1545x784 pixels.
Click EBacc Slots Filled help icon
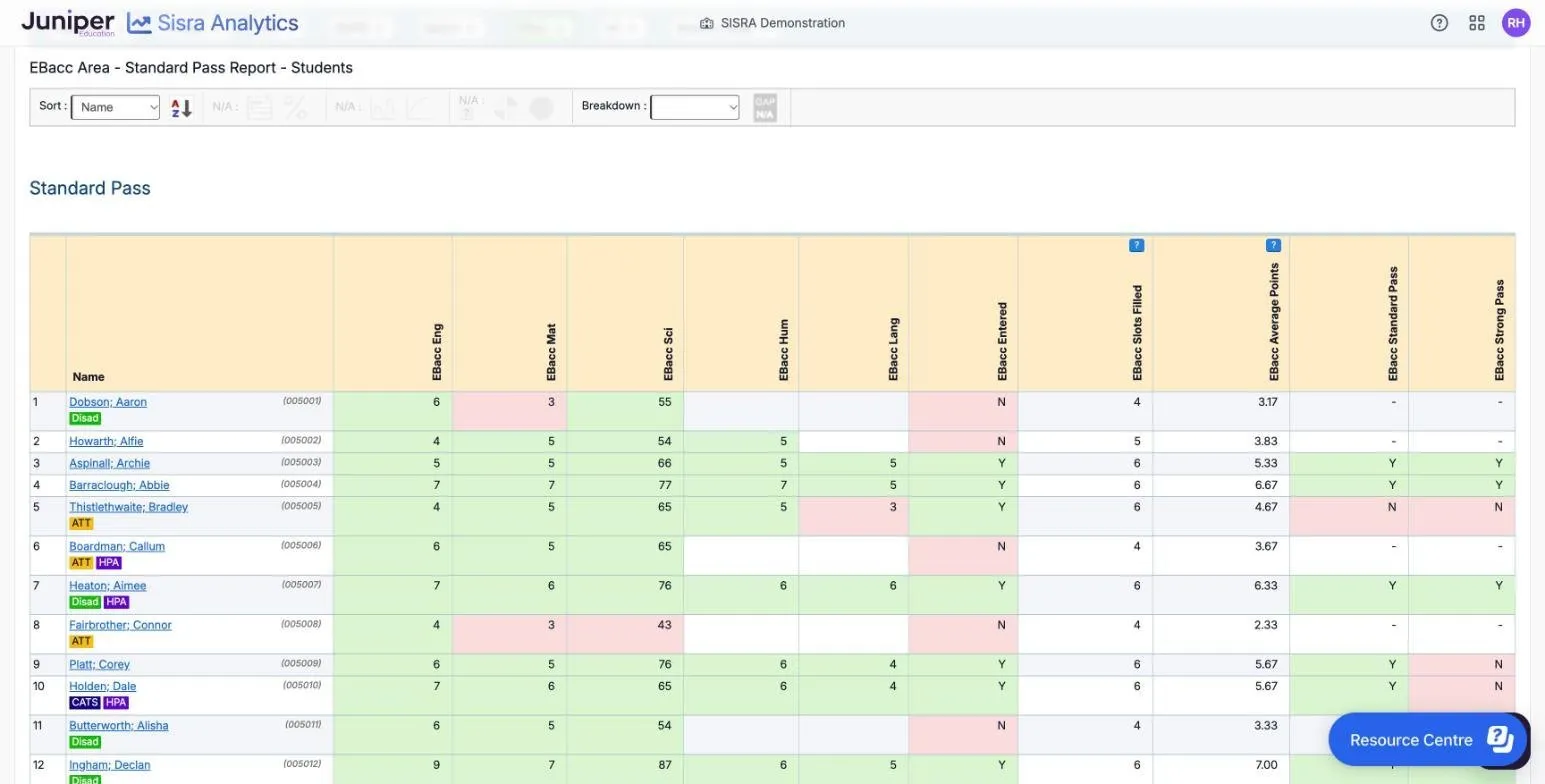[x=1136, y=245]
